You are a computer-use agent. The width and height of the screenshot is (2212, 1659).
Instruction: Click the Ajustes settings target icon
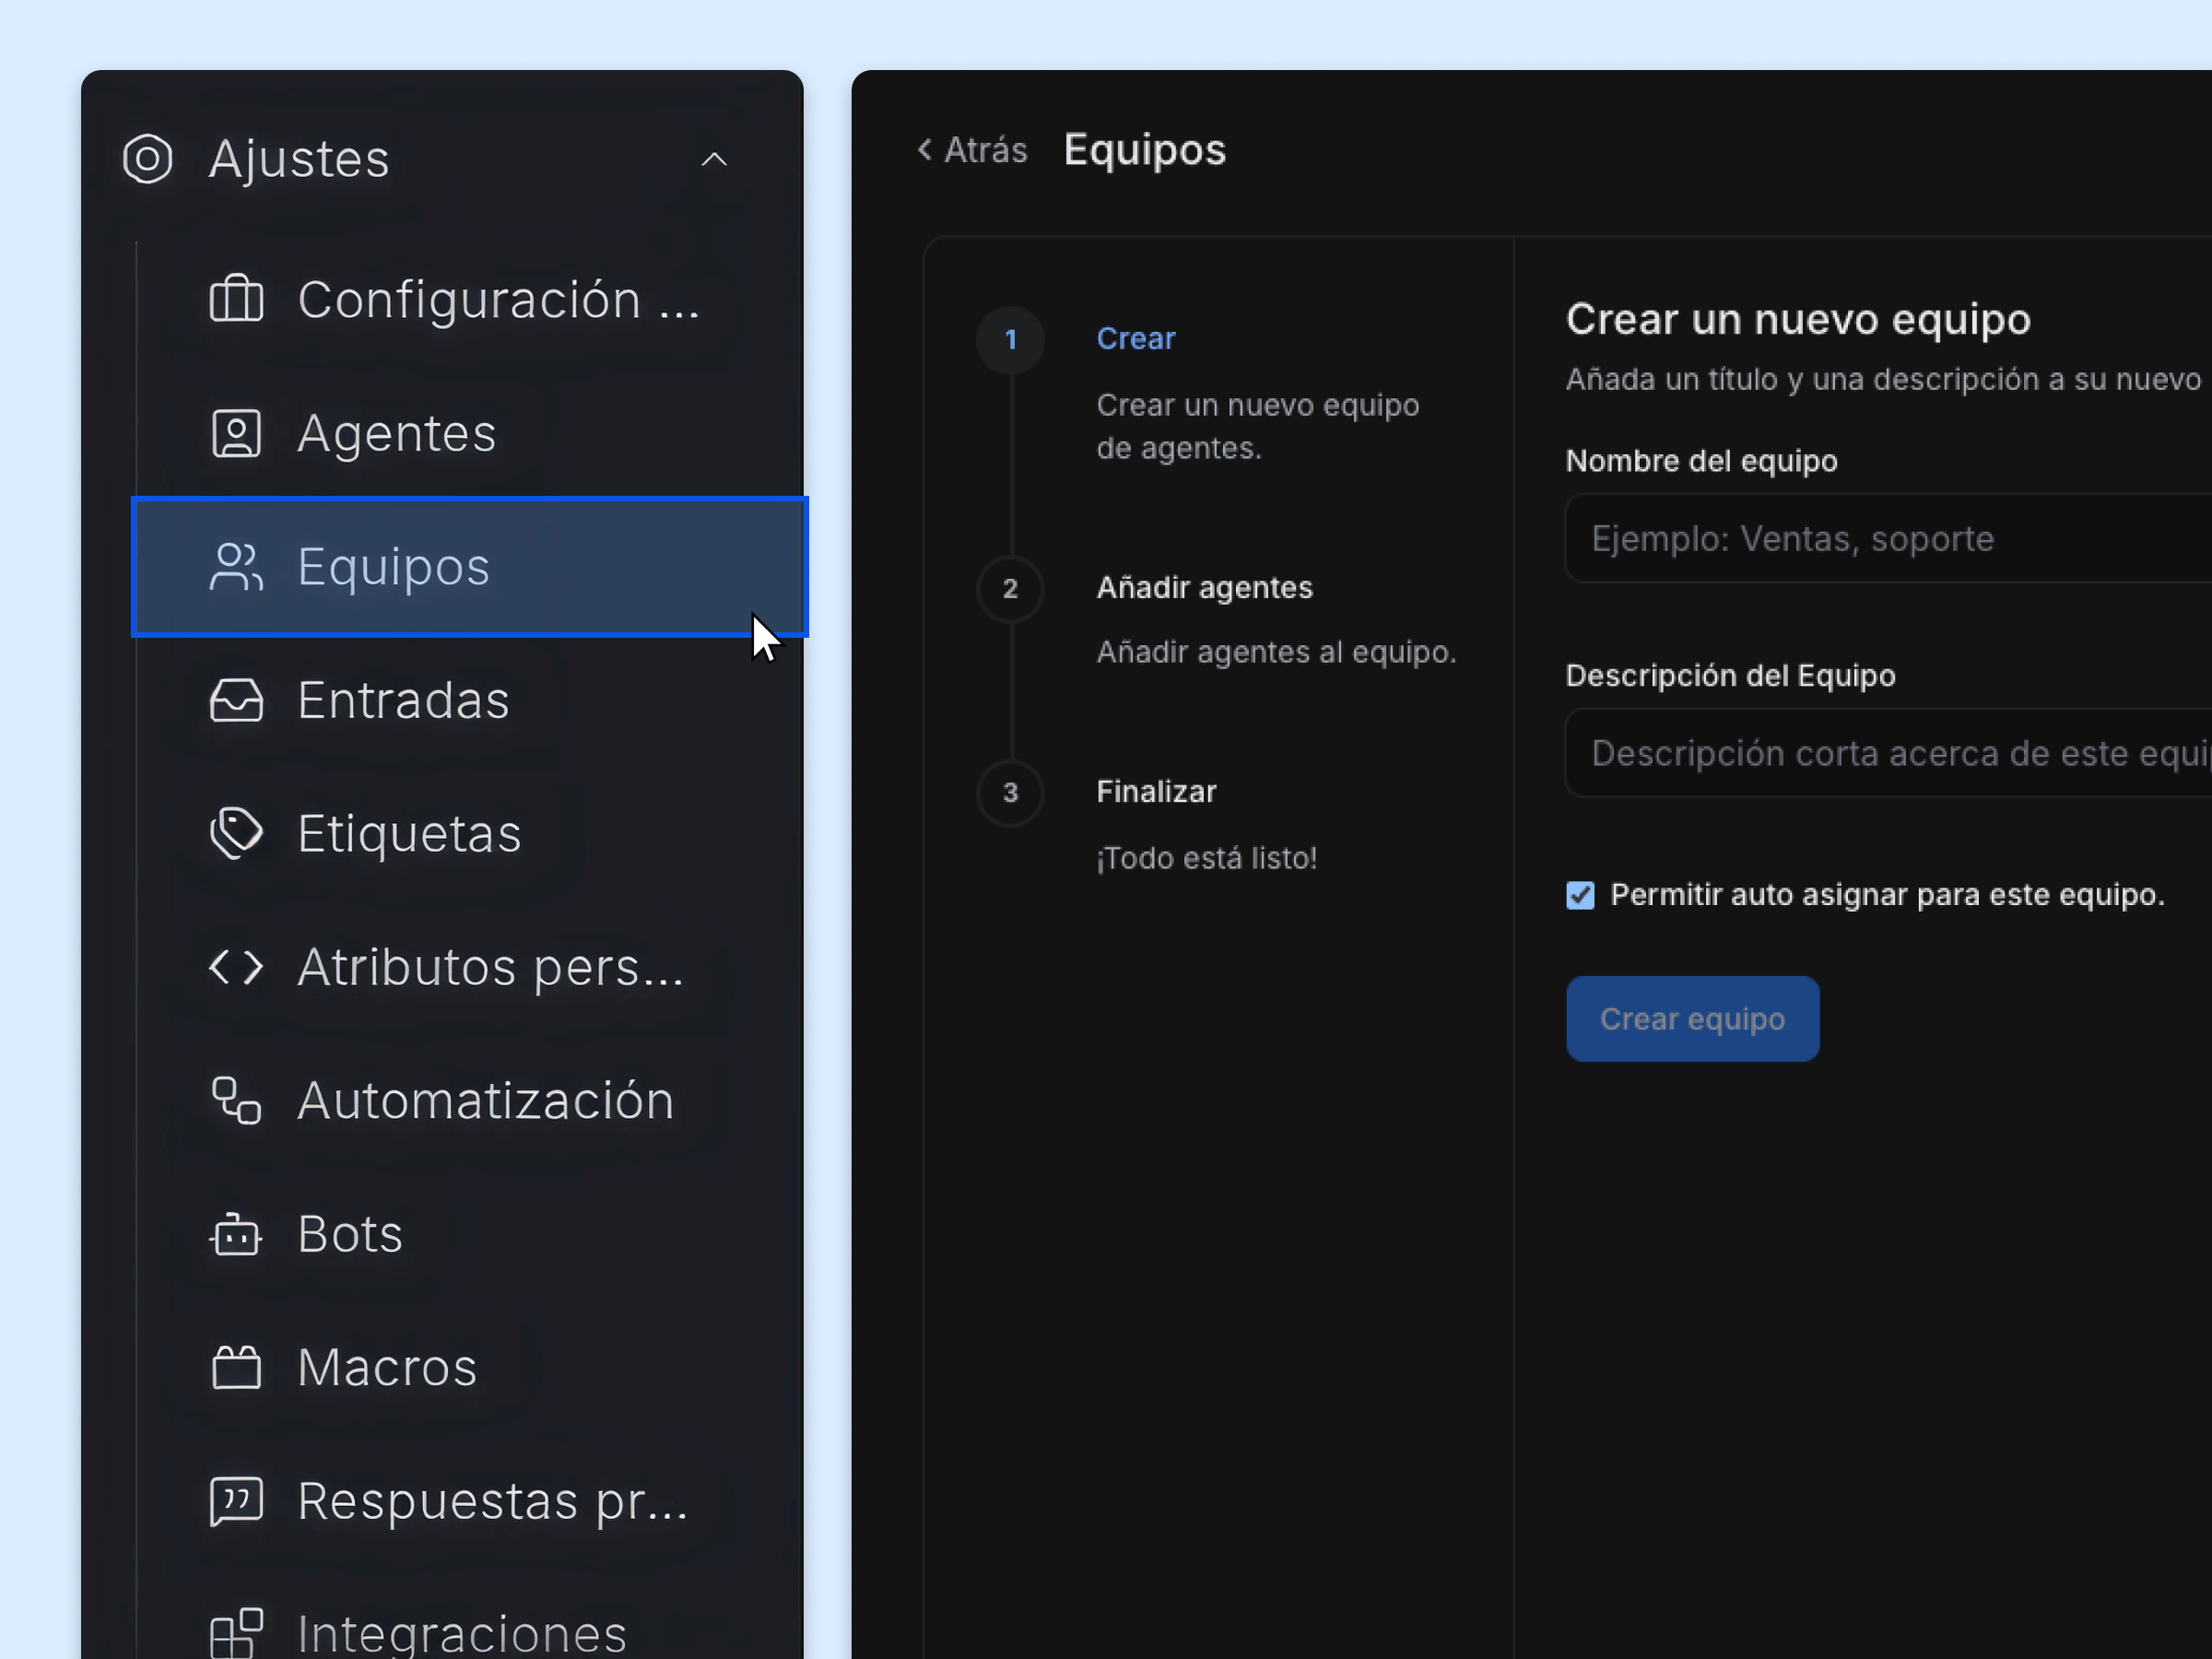click(148, 158)
